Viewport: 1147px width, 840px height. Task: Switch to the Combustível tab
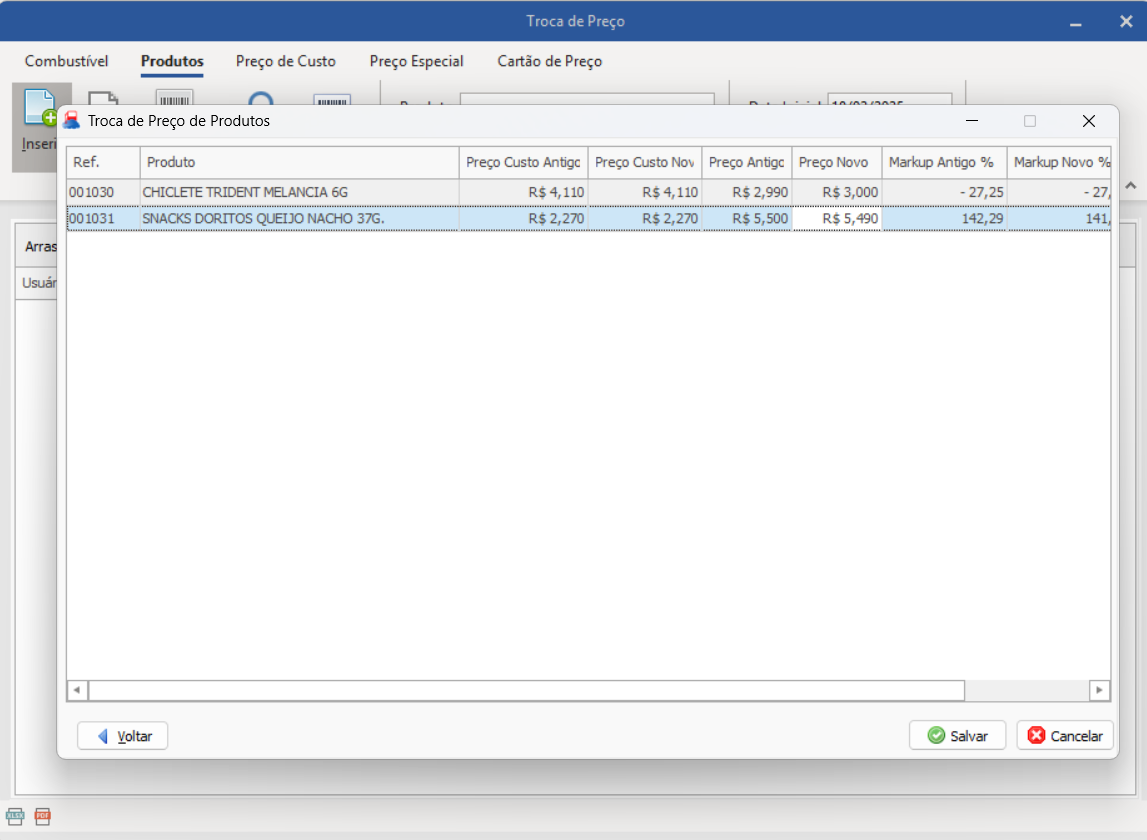[66, 61]
